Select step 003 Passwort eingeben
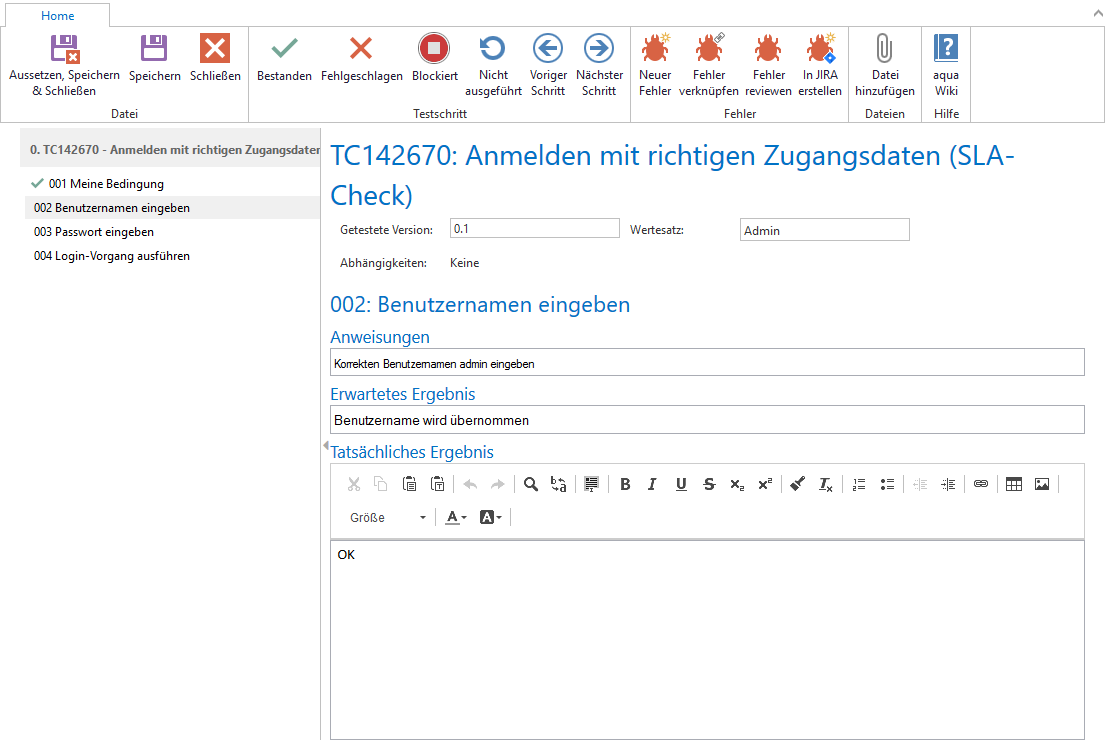The width and height of the screenshot is (1105, 745). [x=93, y=232]
